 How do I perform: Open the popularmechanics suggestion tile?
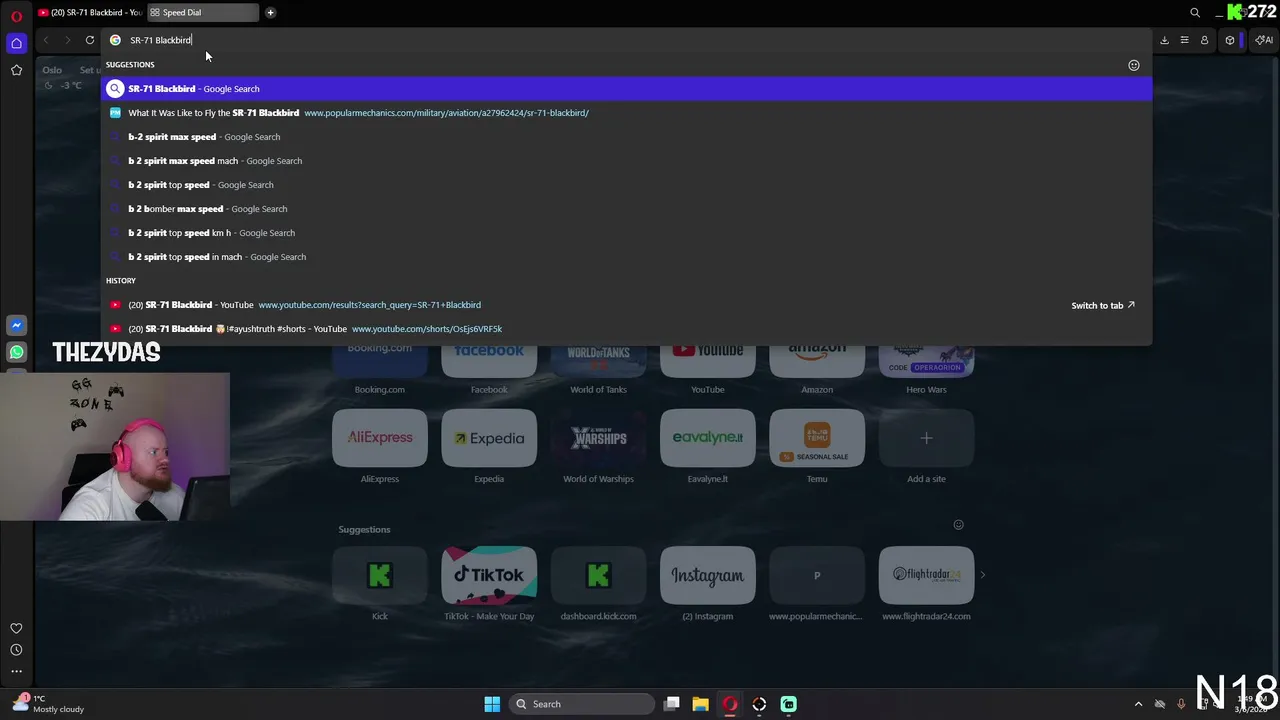(x=817, y=575)
